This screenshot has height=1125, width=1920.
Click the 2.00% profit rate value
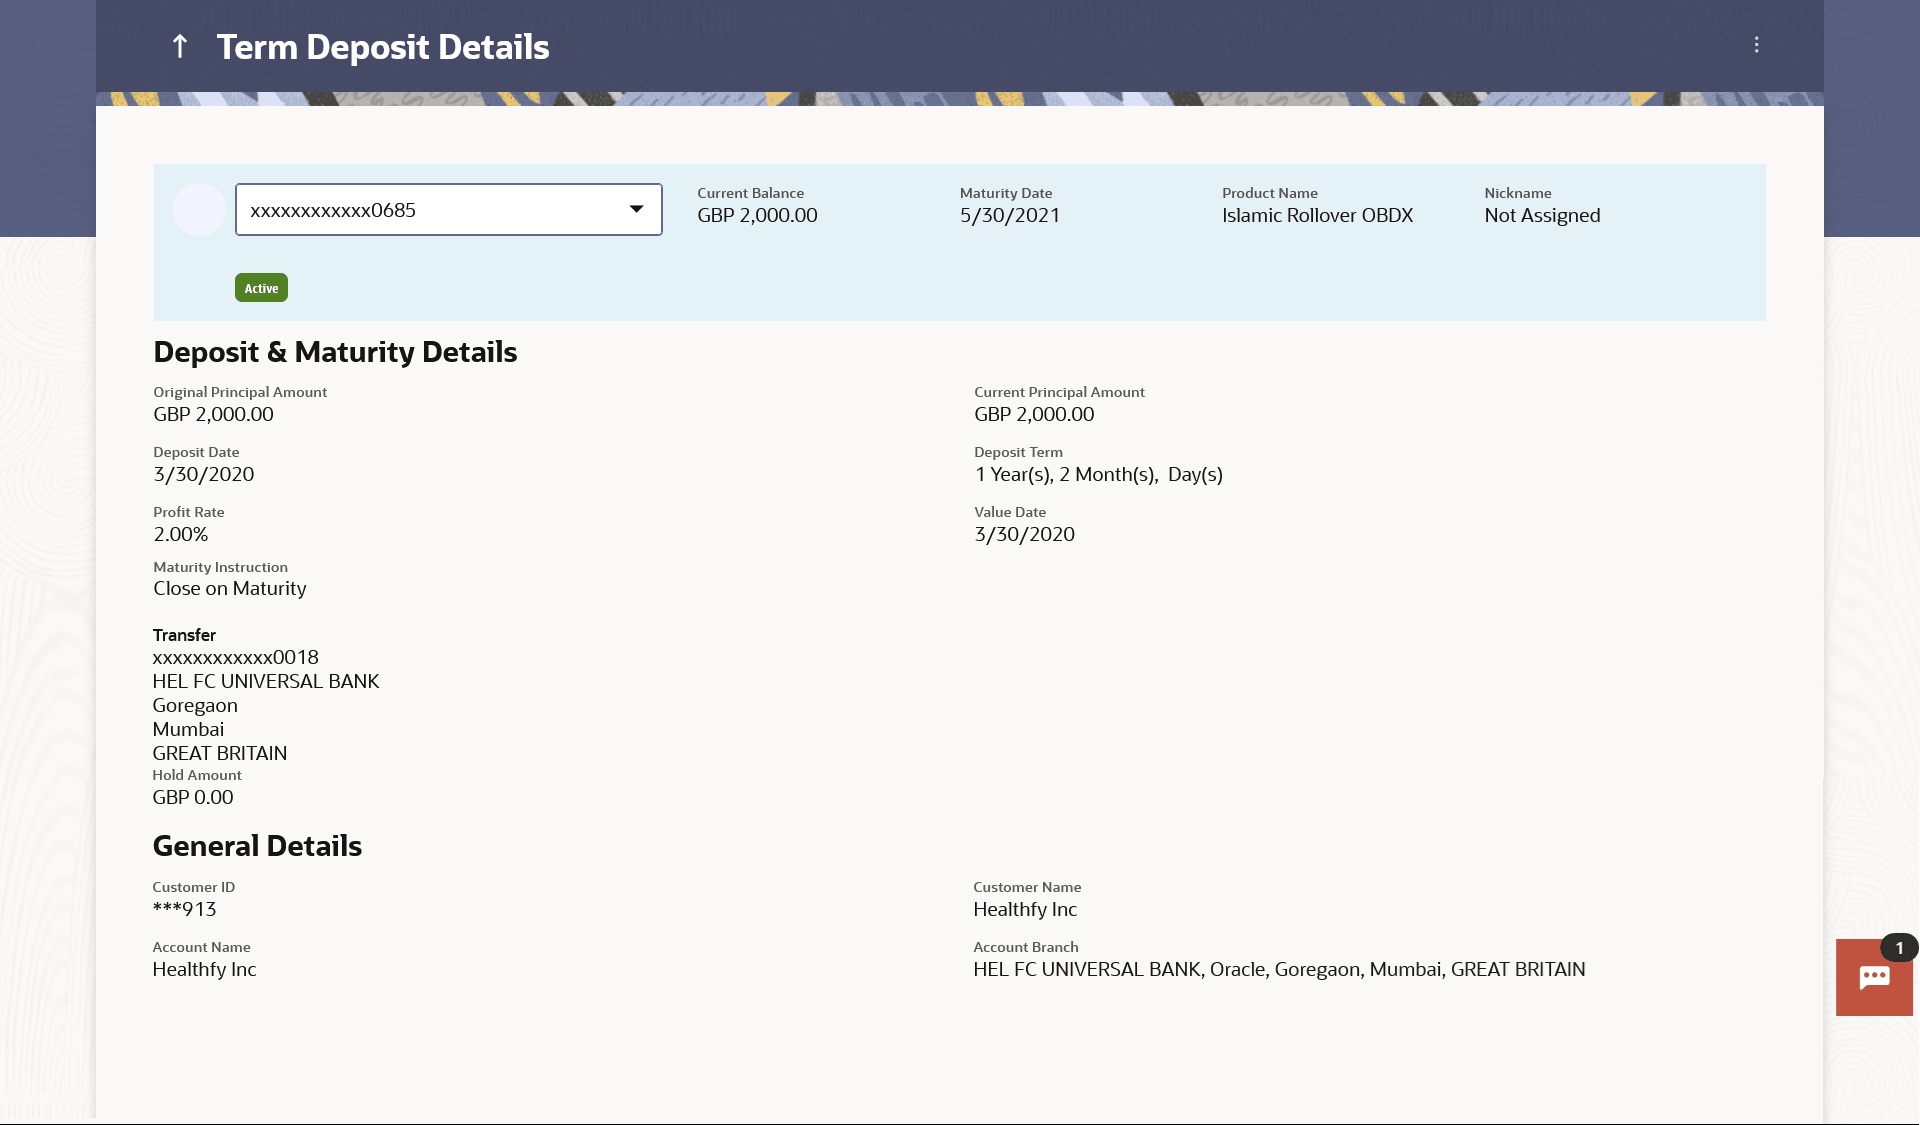point(181,534)
